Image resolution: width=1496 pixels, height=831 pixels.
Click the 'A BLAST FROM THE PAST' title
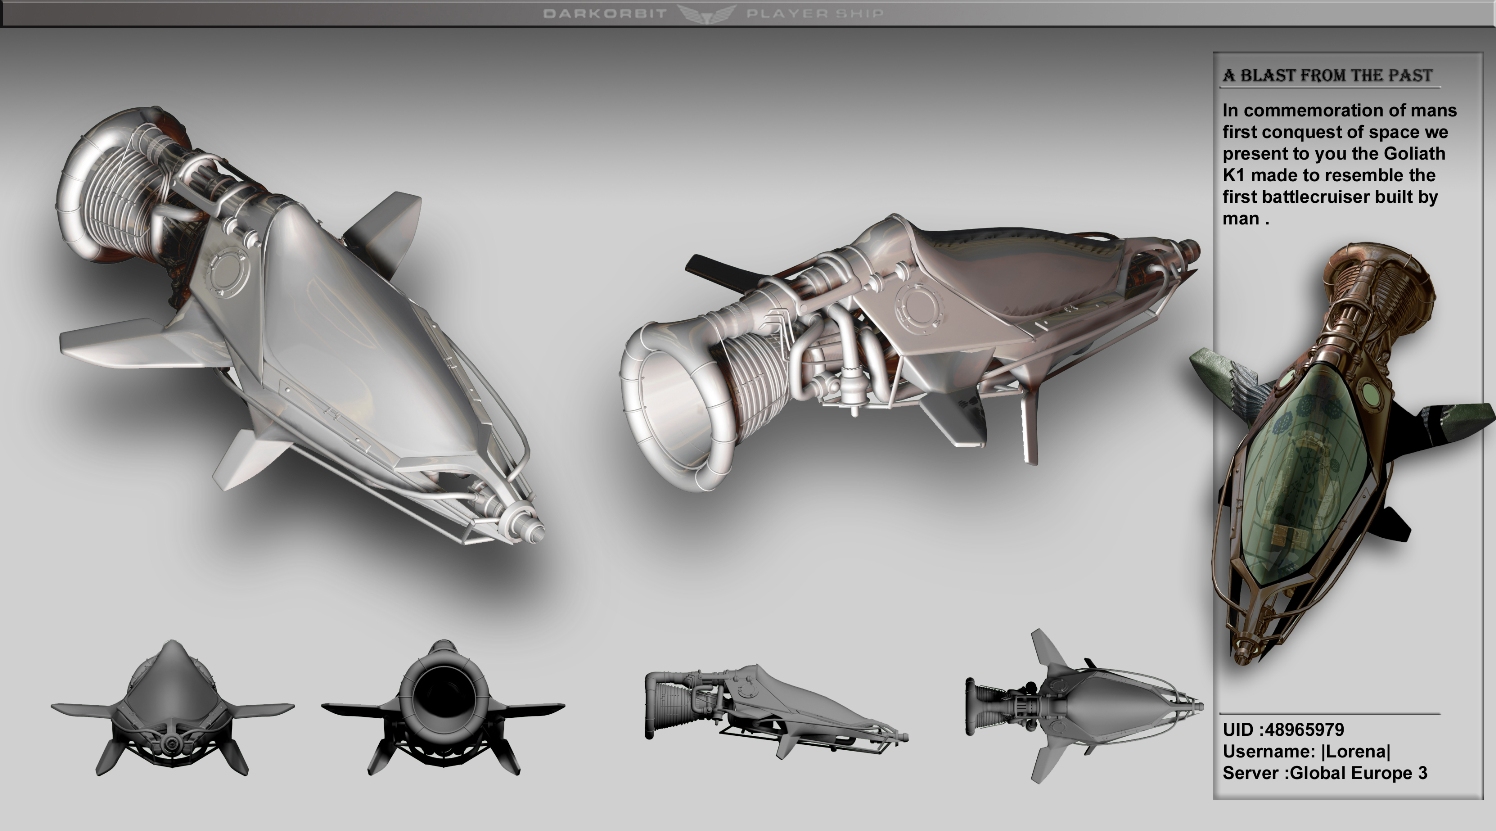[x=1327, y=76]
